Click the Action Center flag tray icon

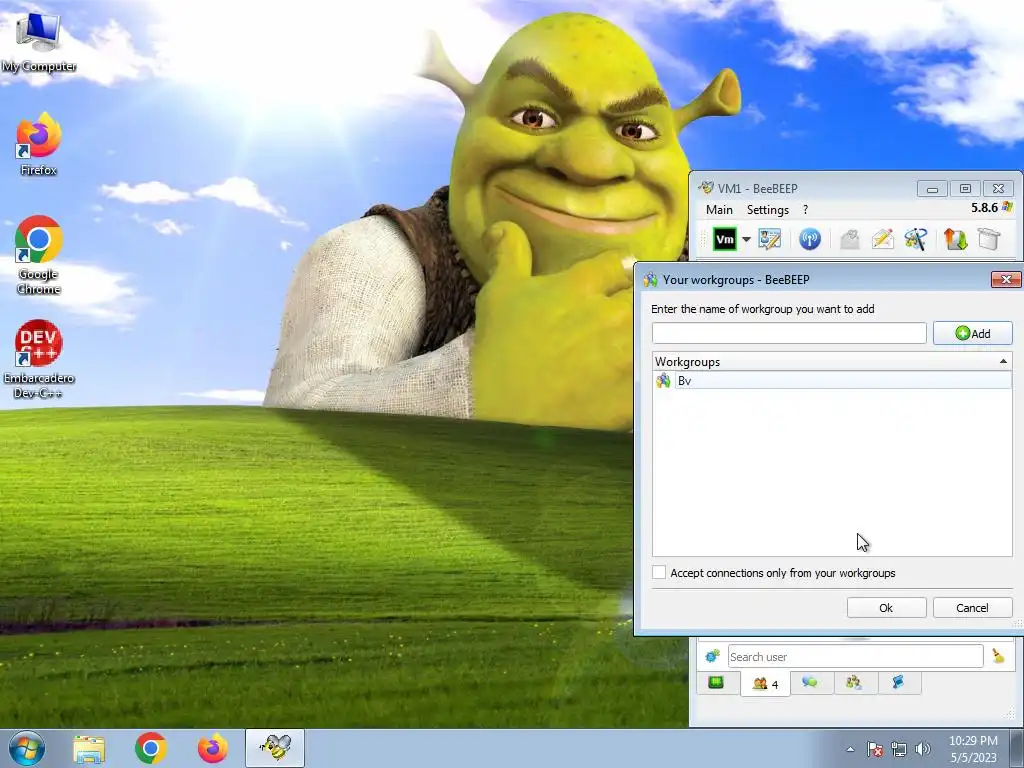point(874,749)
